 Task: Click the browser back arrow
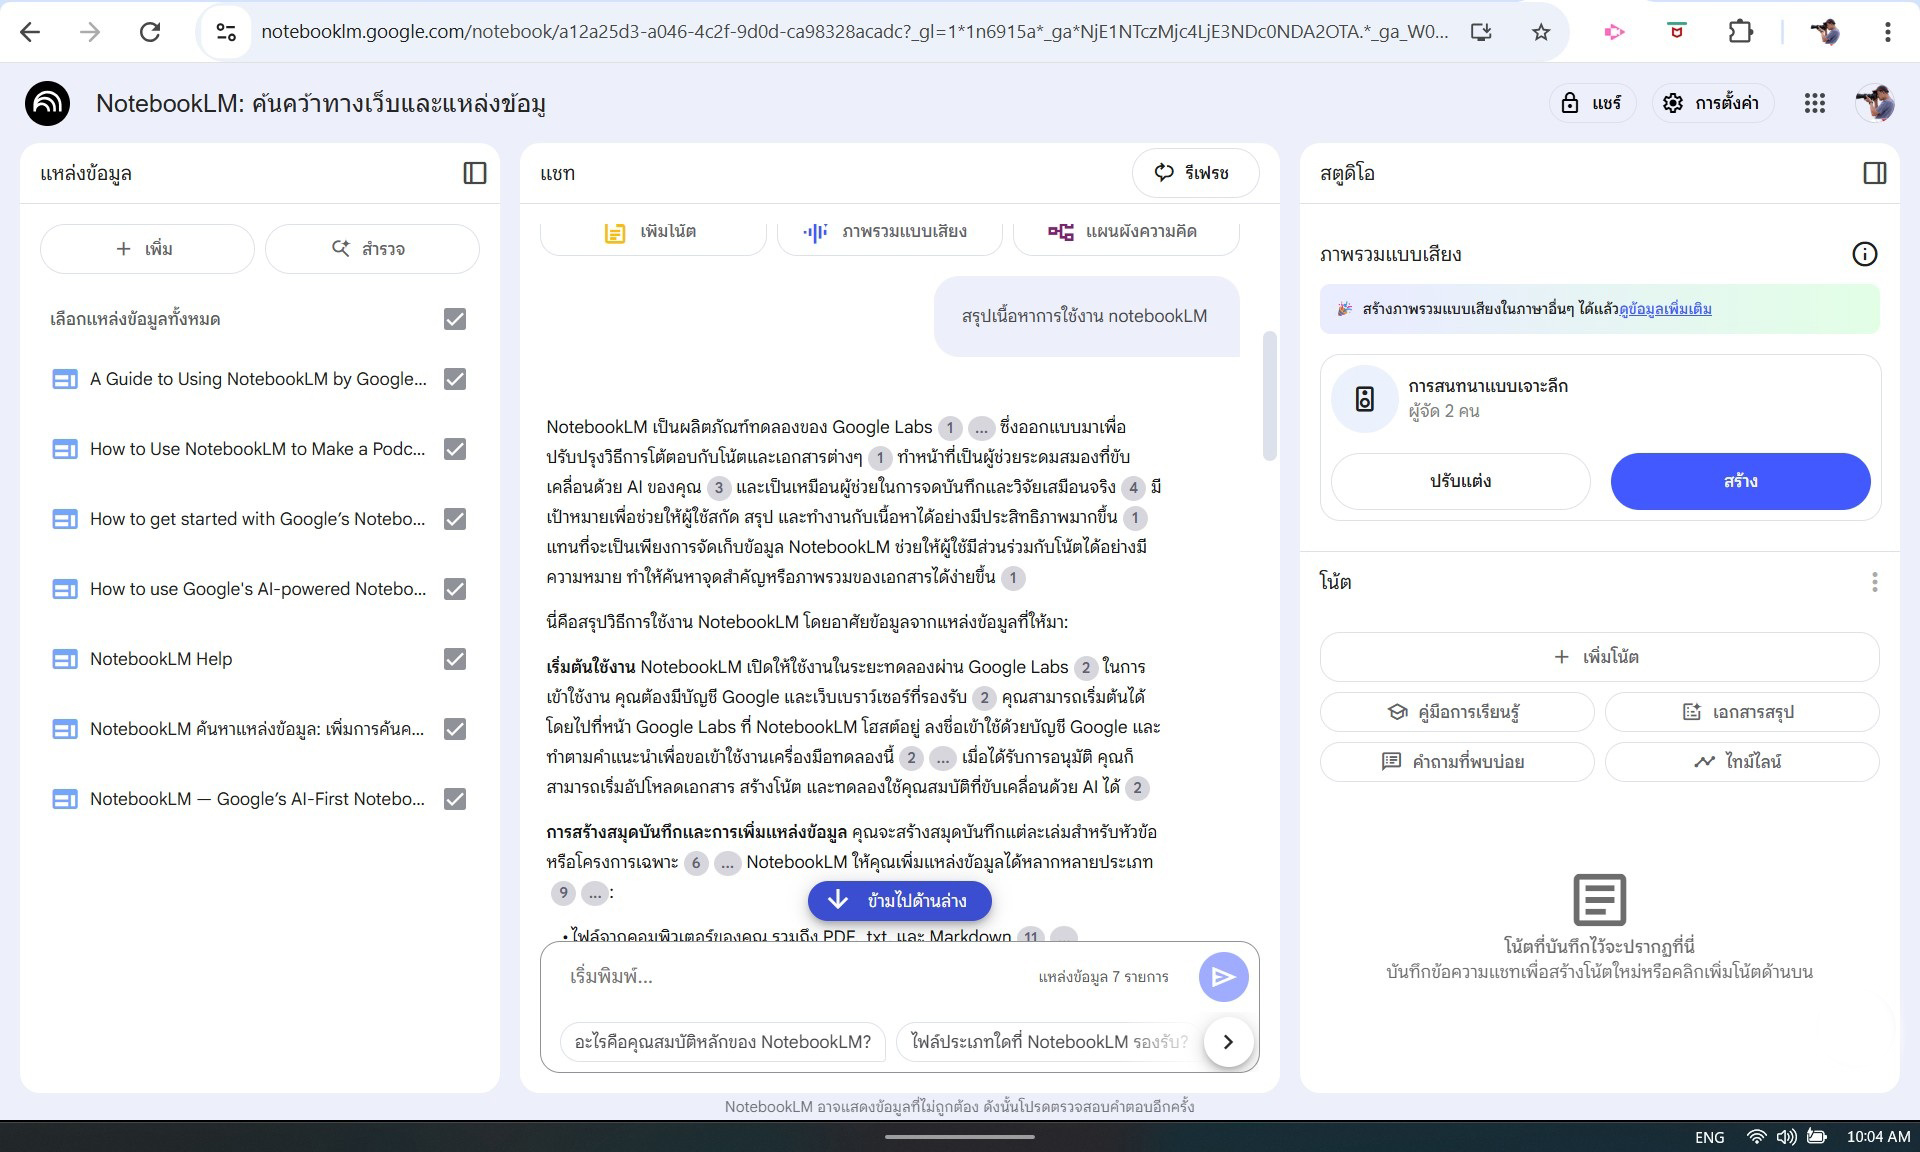coord(30,32)
